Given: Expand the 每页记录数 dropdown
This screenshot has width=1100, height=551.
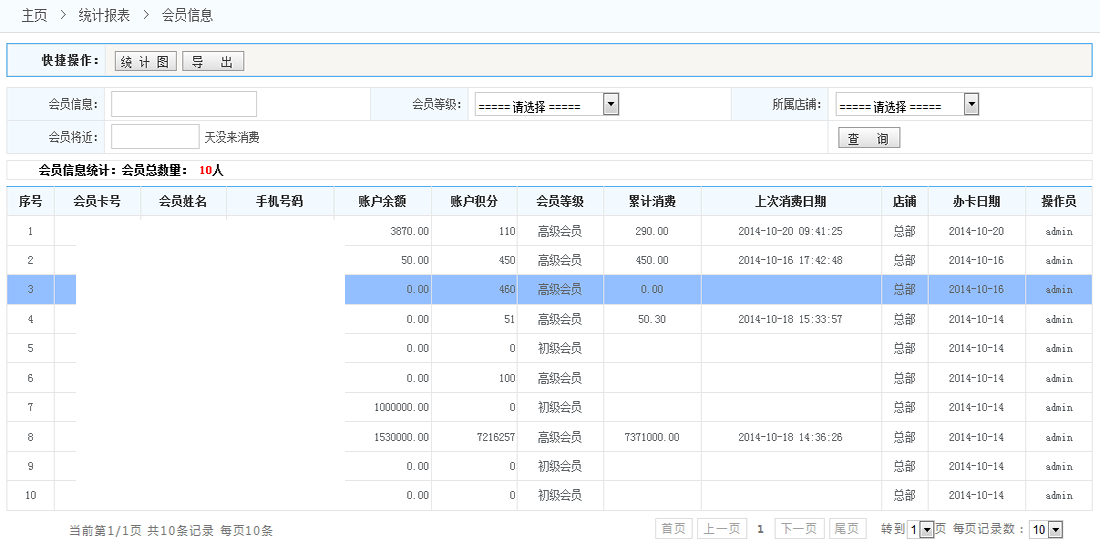Looking at the screenshot, I should (x=1046, y=529).
